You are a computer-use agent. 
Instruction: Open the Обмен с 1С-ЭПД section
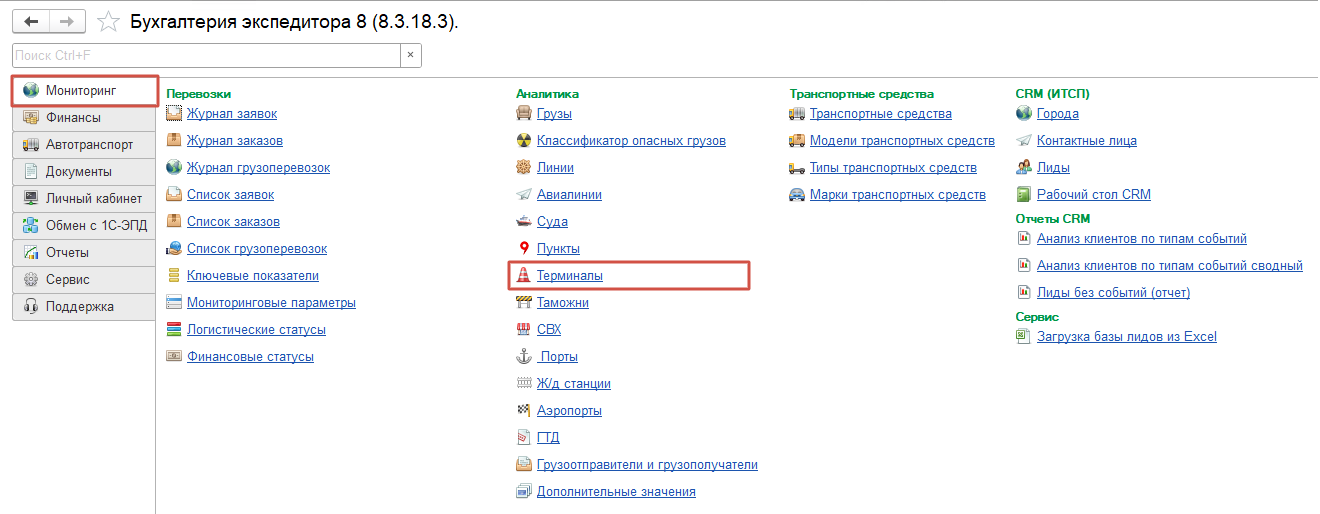85,225
